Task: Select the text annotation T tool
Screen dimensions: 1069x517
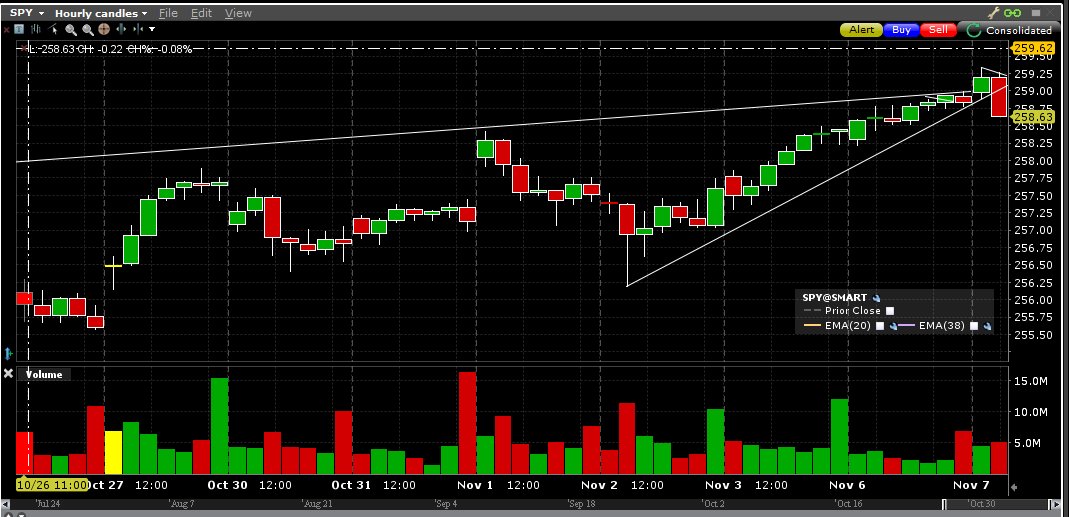Action: 19,29
